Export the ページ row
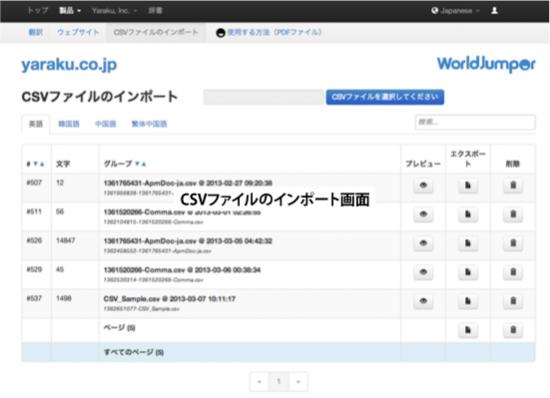The image size is (550, 398). (x=468, y=330)
